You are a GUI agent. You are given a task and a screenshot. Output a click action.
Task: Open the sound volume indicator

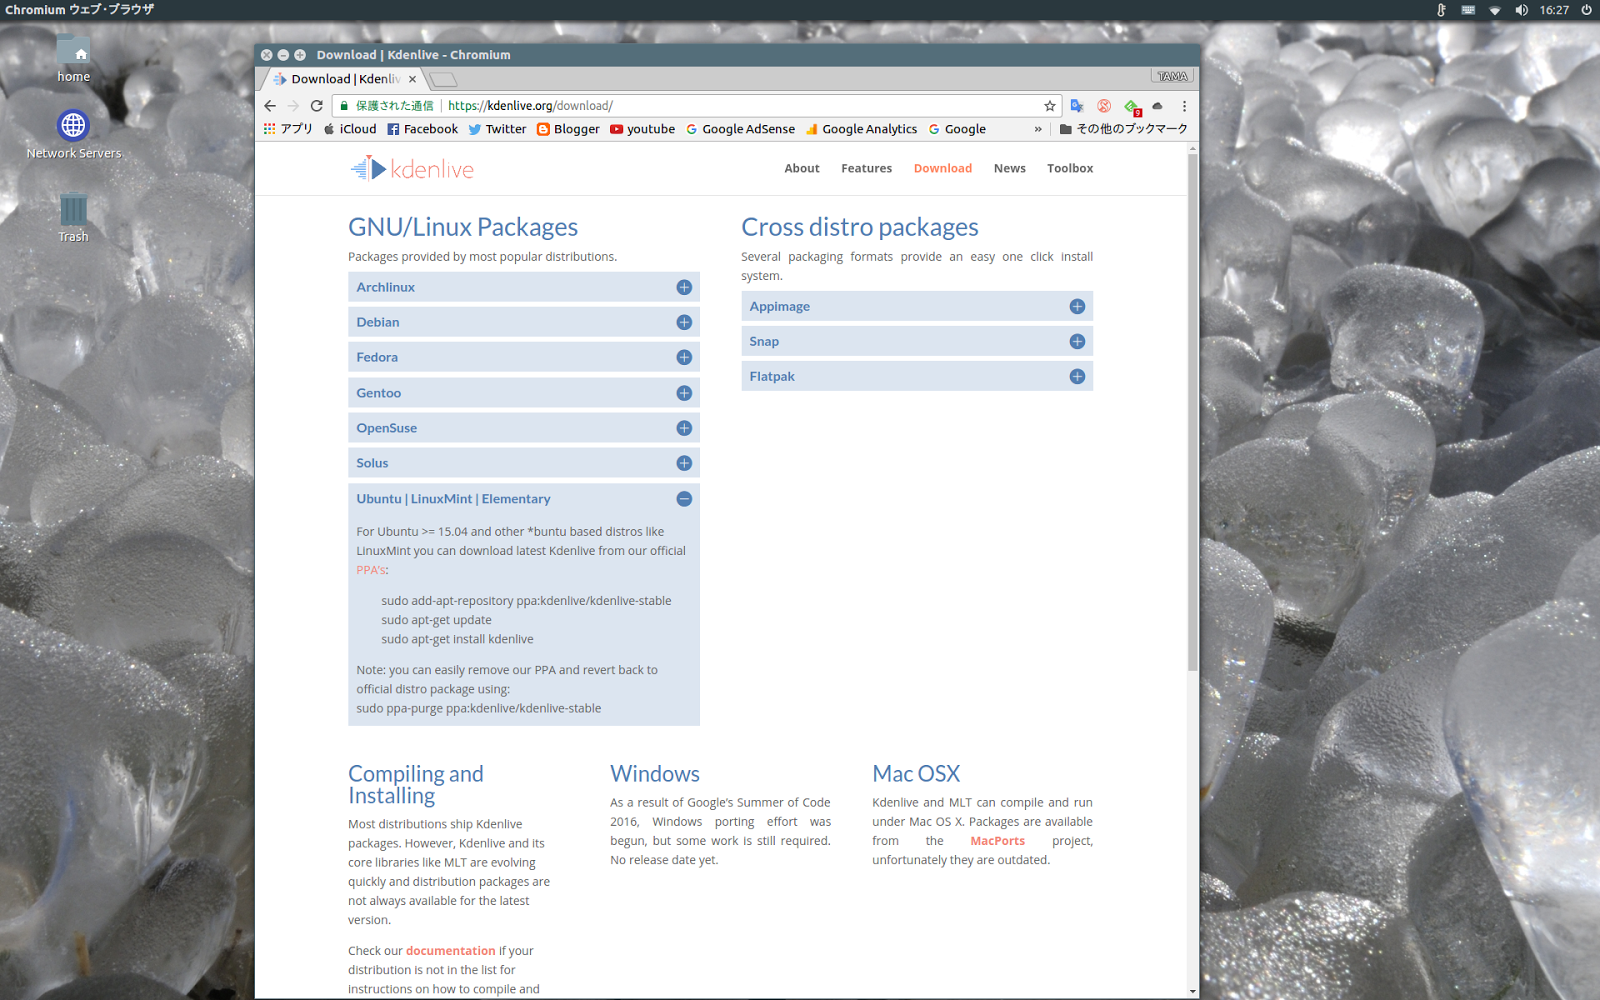pyautogui.click(x=1521, y=10)
